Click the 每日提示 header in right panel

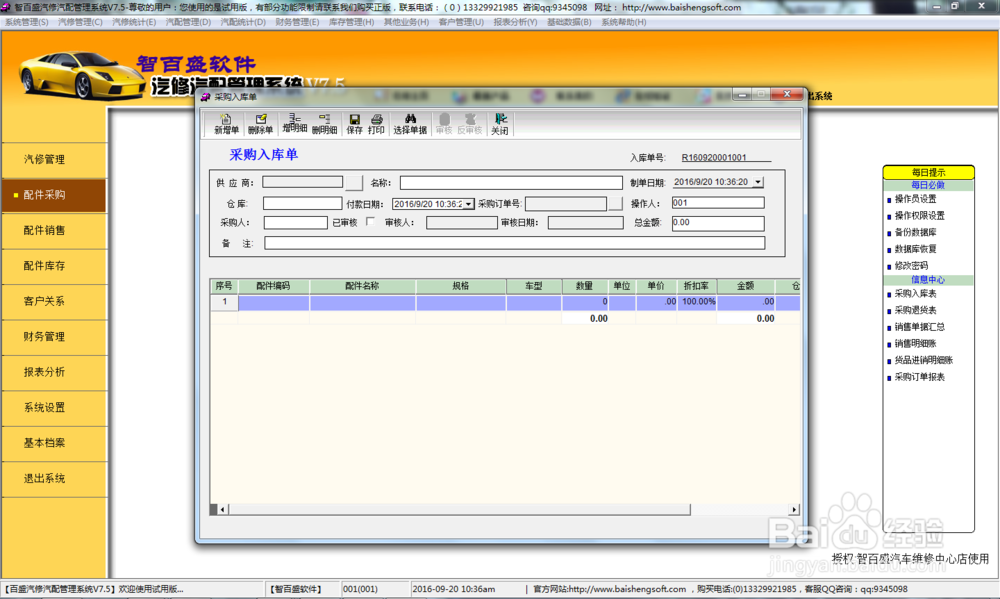pyautogui.click(x=929, y=172)
